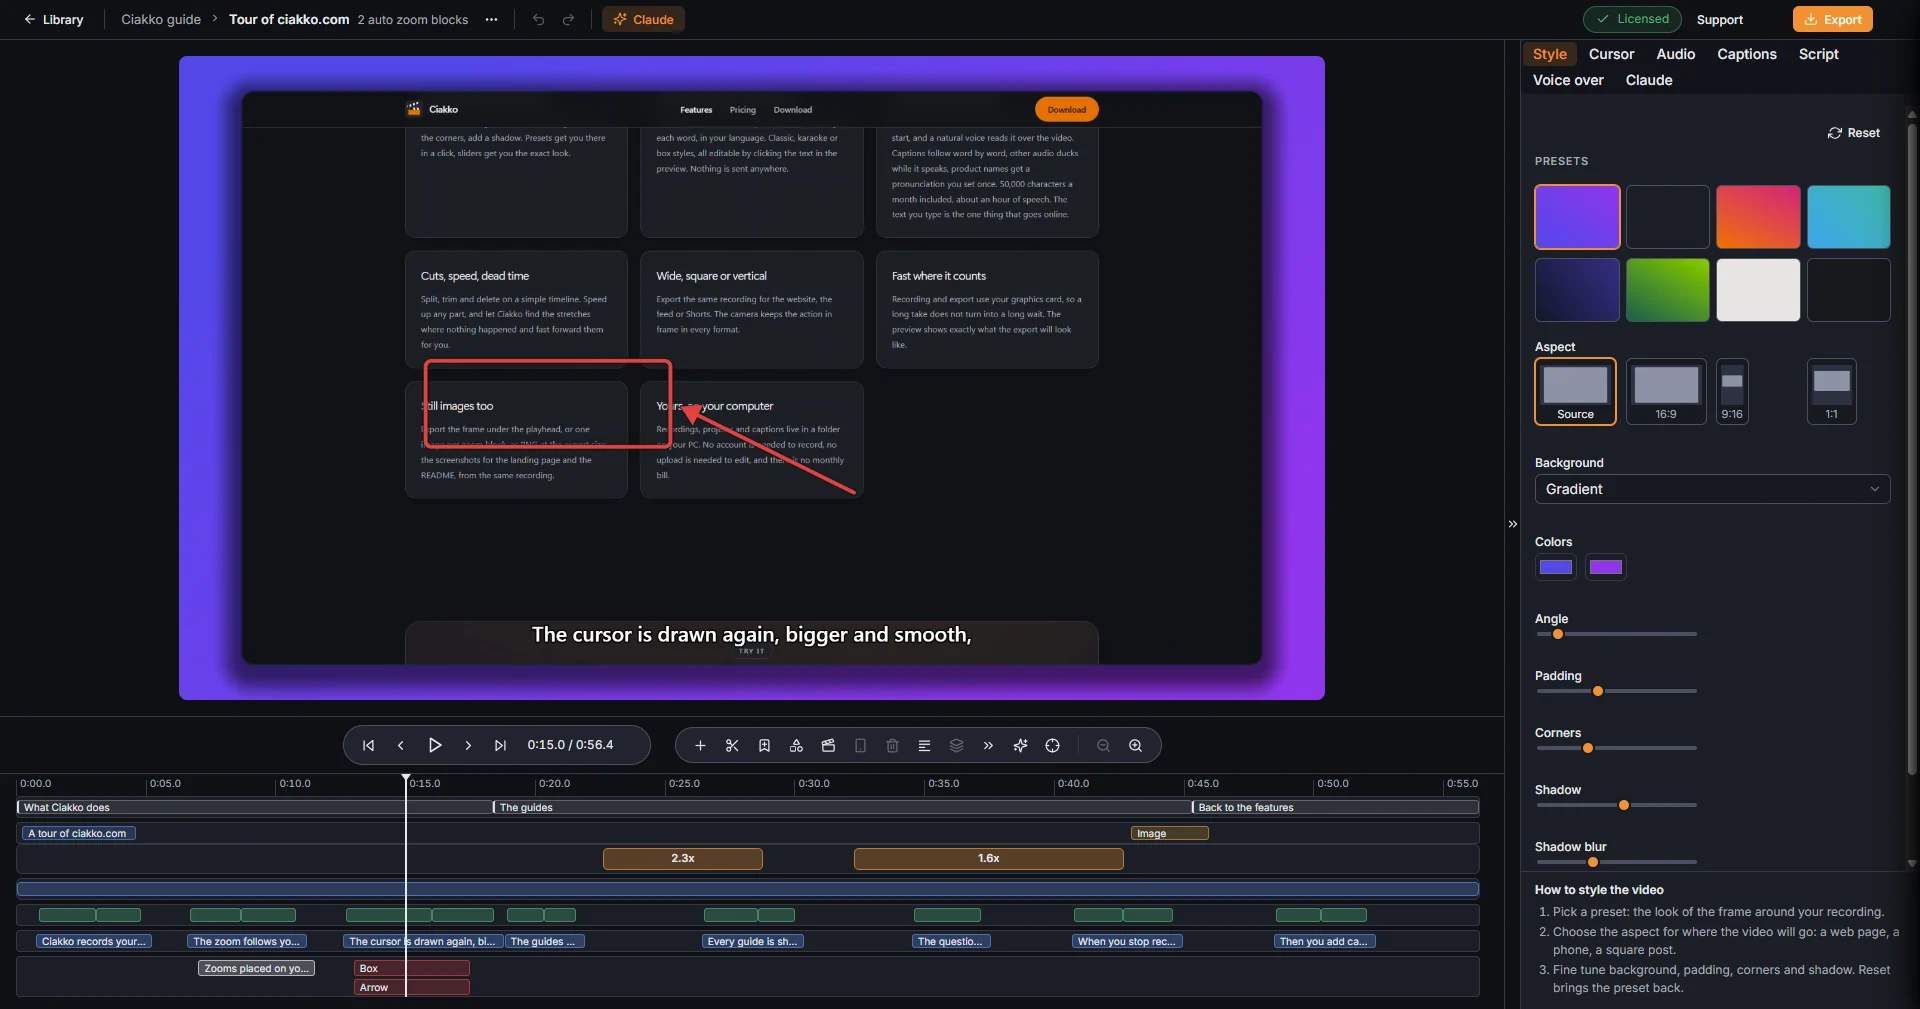Select the Style tab
Viewport: 1920px width, 1009px height.
[1549, 54]
